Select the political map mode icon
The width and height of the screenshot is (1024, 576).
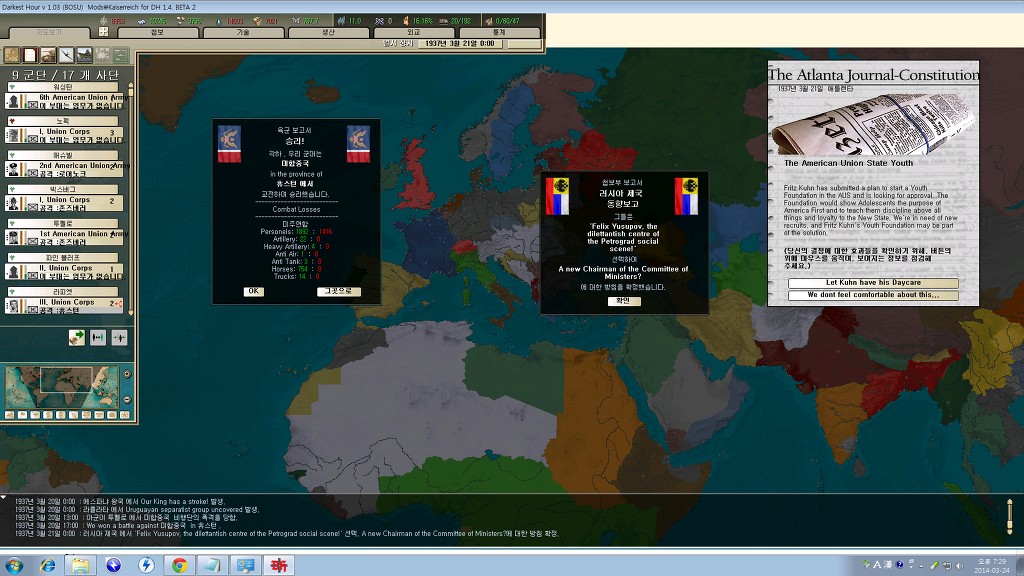point(12,55)
